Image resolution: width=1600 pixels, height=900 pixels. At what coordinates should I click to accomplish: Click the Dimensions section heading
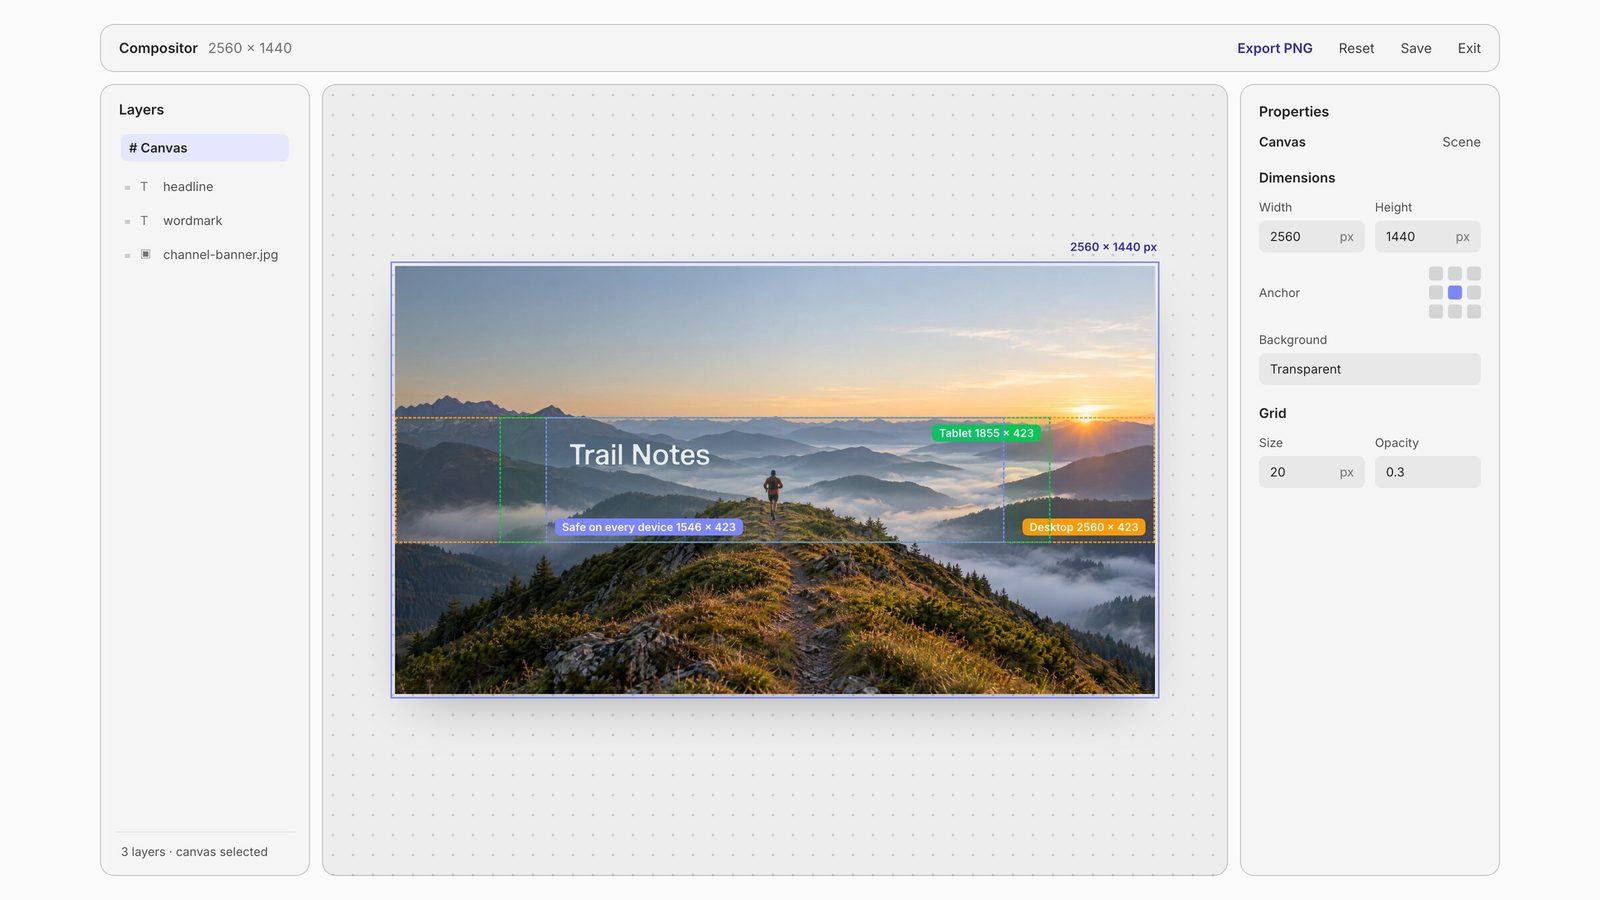tap(1297, 178)
